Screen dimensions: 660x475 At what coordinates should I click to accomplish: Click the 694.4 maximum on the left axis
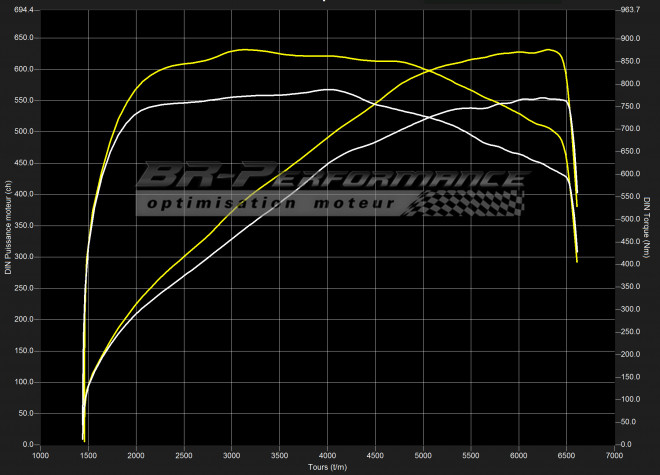[x=21, y=9]
